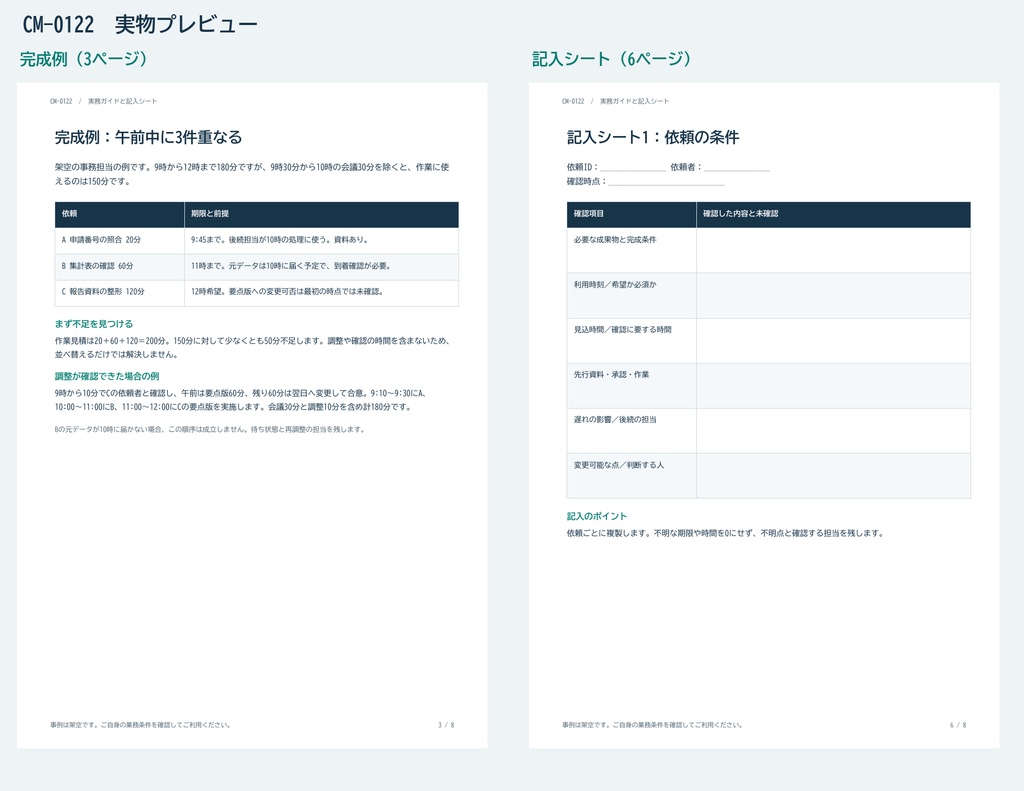The width and height of the screenshot is (1024, 791).
Task: Click the 見込時間／確認に要する時間 row label
Action: (x=622, y=330)
